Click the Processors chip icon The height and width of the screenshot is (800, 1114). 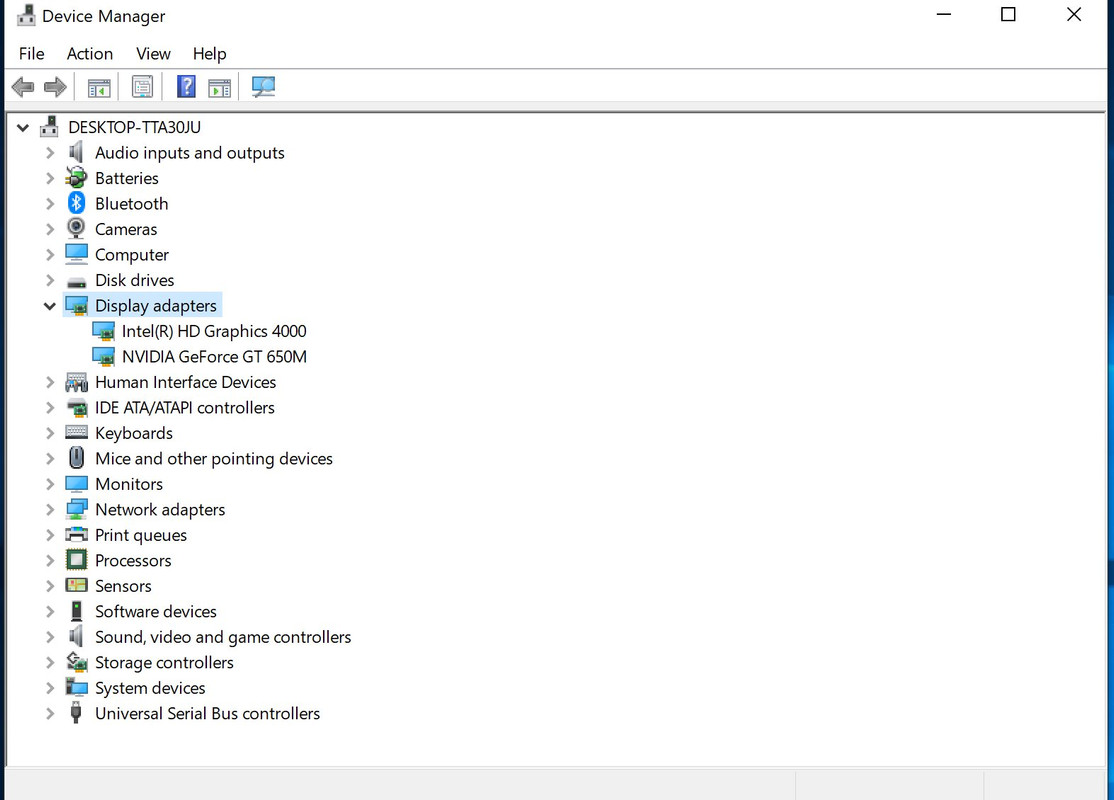[76, 560]
